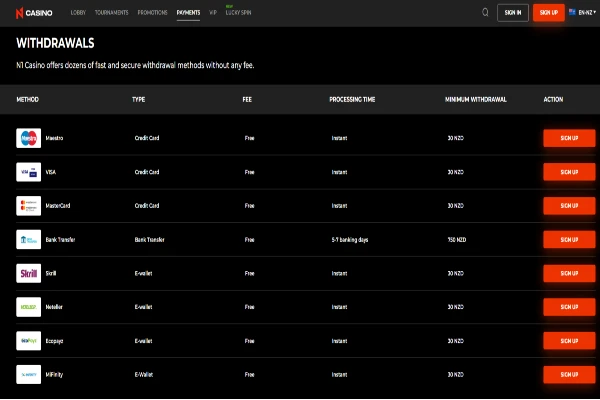Click the Bank Transfer logo icon
The image size is (600, 400).
point(29,240)
